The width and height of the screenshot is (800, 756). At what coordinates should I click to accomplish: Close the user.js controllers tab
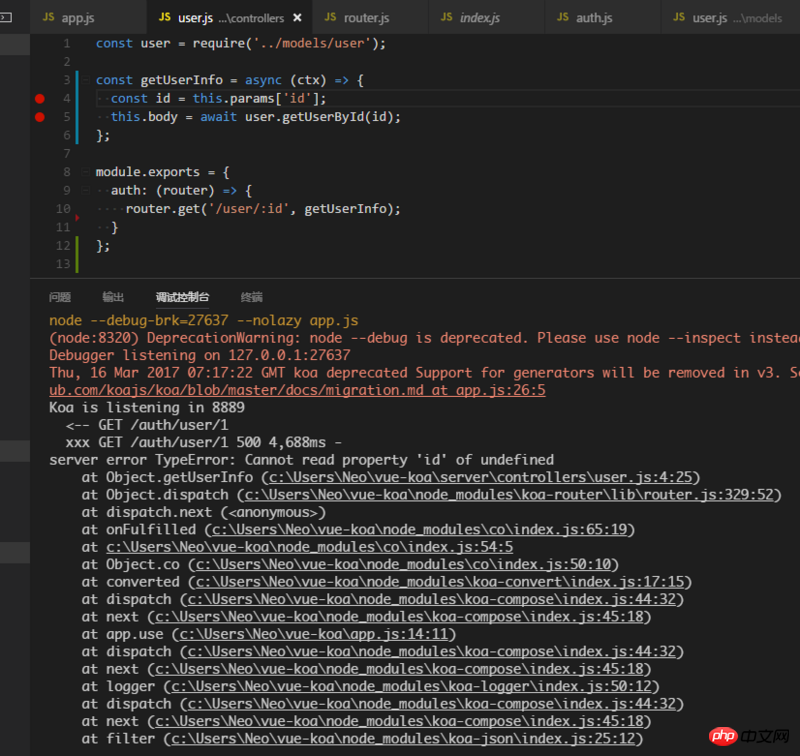(299, 18)
